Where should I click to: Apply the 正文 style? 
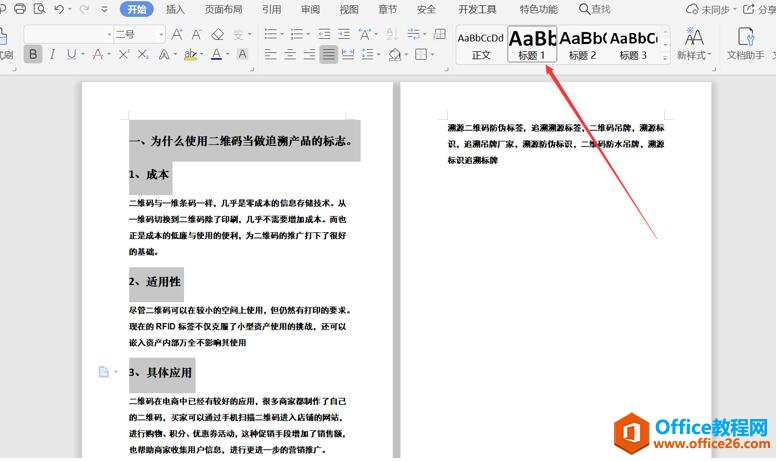pos(481,44)
